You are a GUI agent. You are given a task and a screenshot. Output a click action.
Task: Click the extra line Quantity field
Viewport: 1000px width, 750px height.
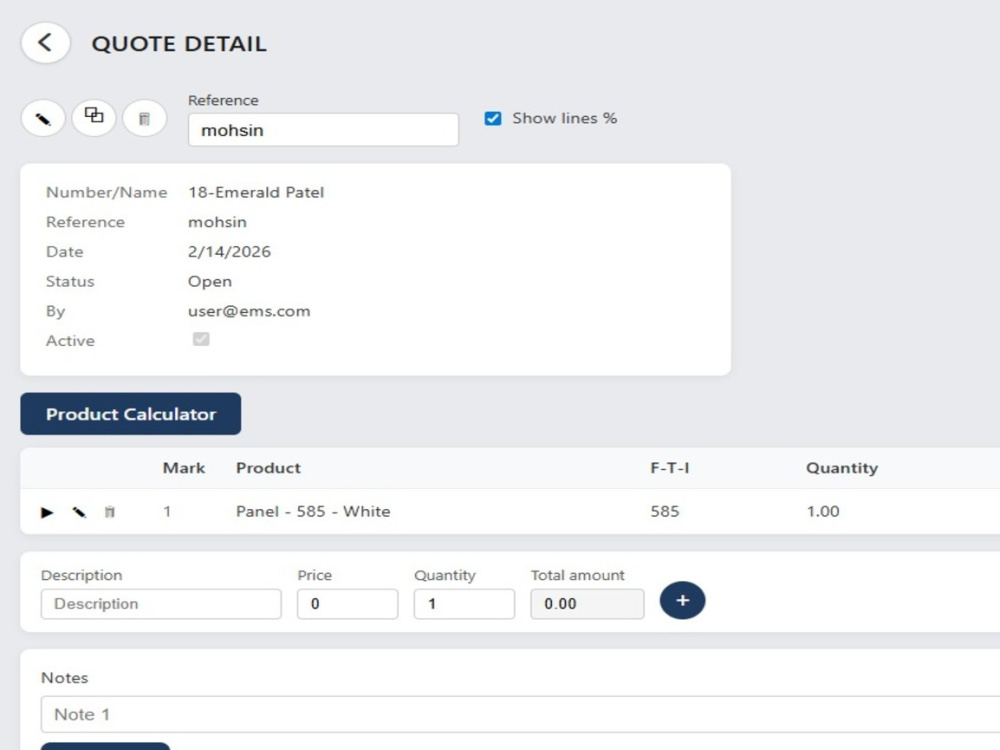pos(464,604)
